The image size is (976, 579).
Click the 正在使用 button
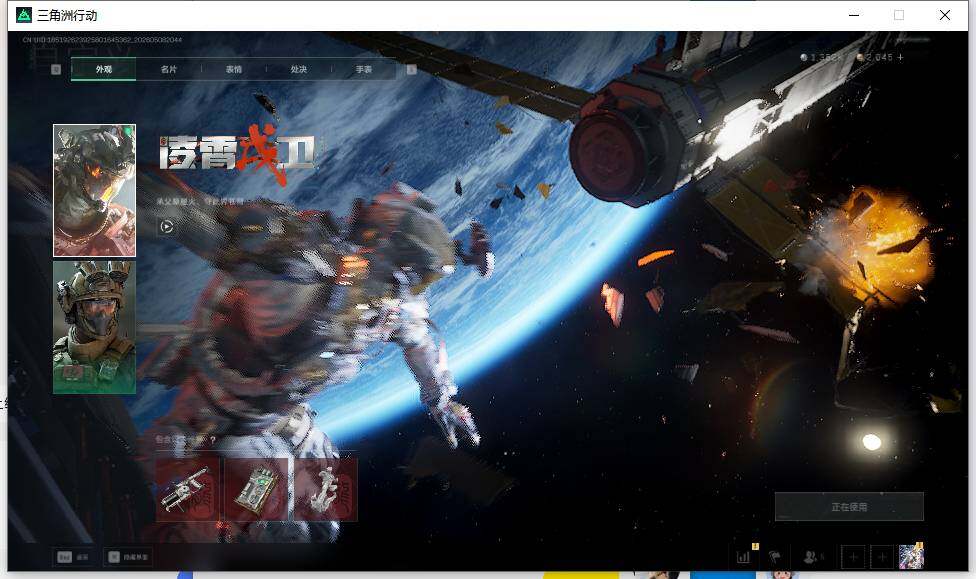tap(849, 507)
